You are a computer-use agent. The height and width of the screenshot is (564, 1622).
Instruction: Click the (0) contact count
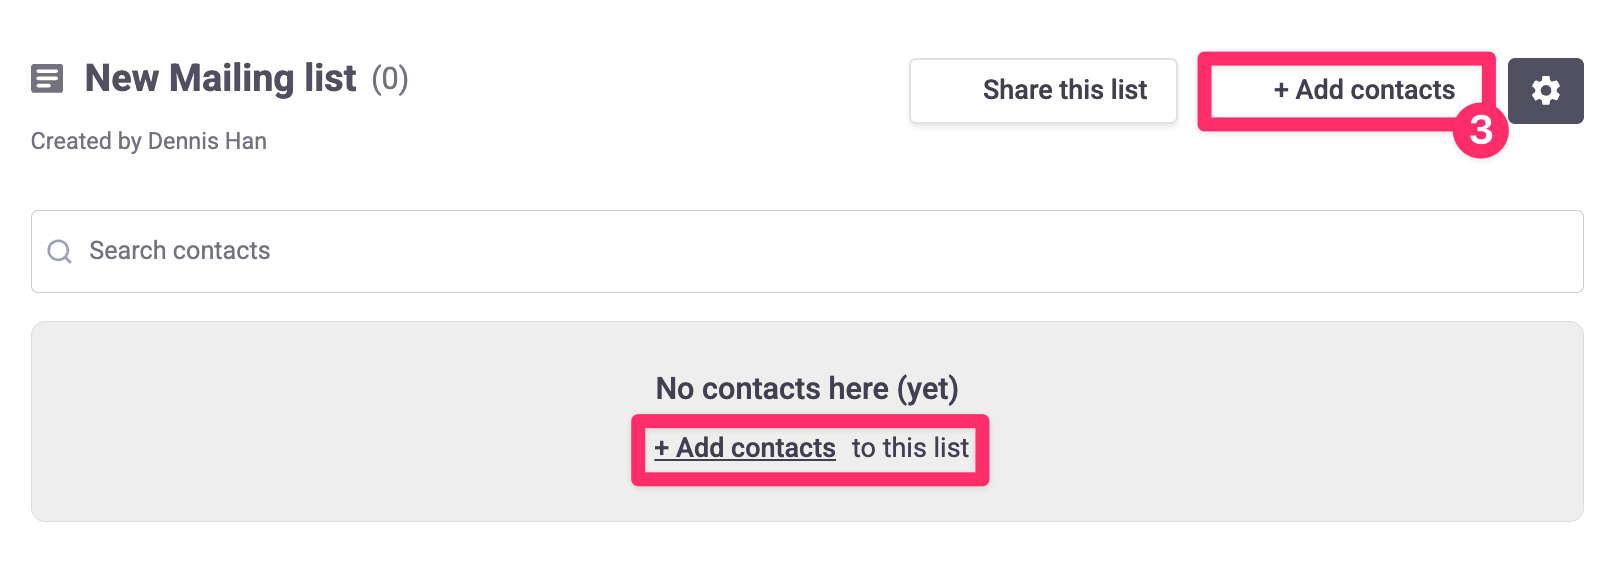tap(390, 78)
